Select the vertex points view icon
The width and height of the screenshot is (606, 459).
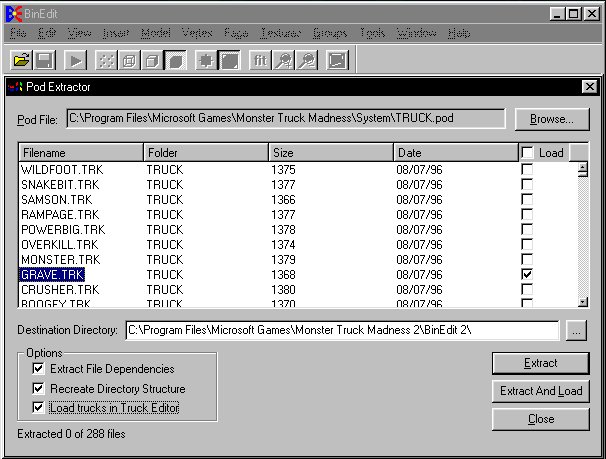tap(106, 60)
